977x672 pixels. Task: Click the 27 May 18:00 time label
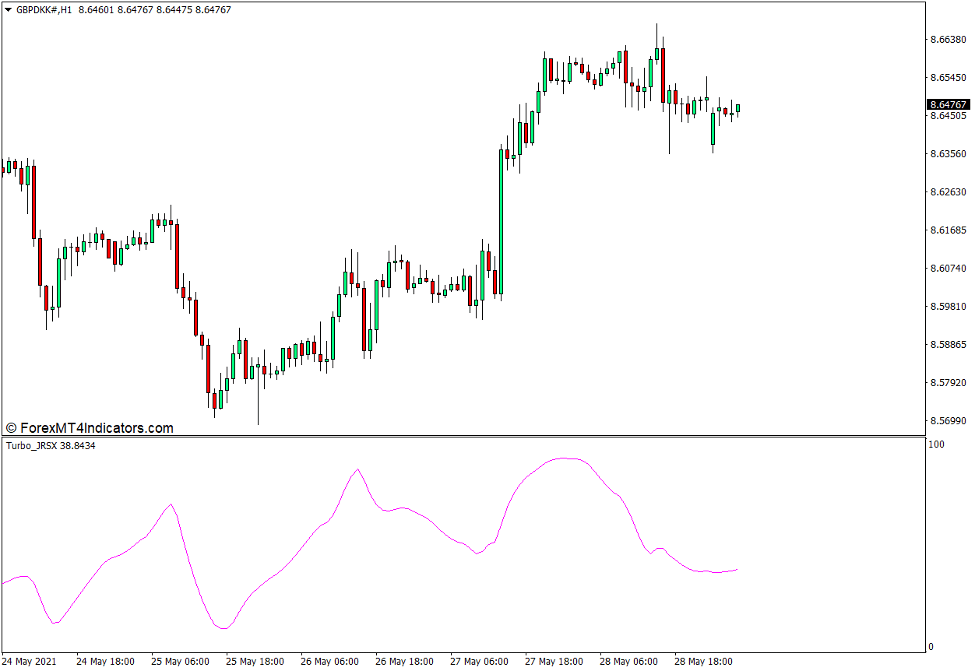click(x=555, y=662)
